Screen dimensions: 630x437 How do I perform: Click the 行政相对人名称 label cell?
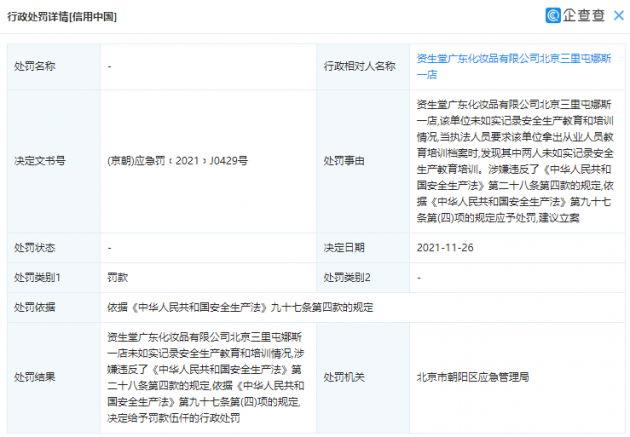click(363, 66)
